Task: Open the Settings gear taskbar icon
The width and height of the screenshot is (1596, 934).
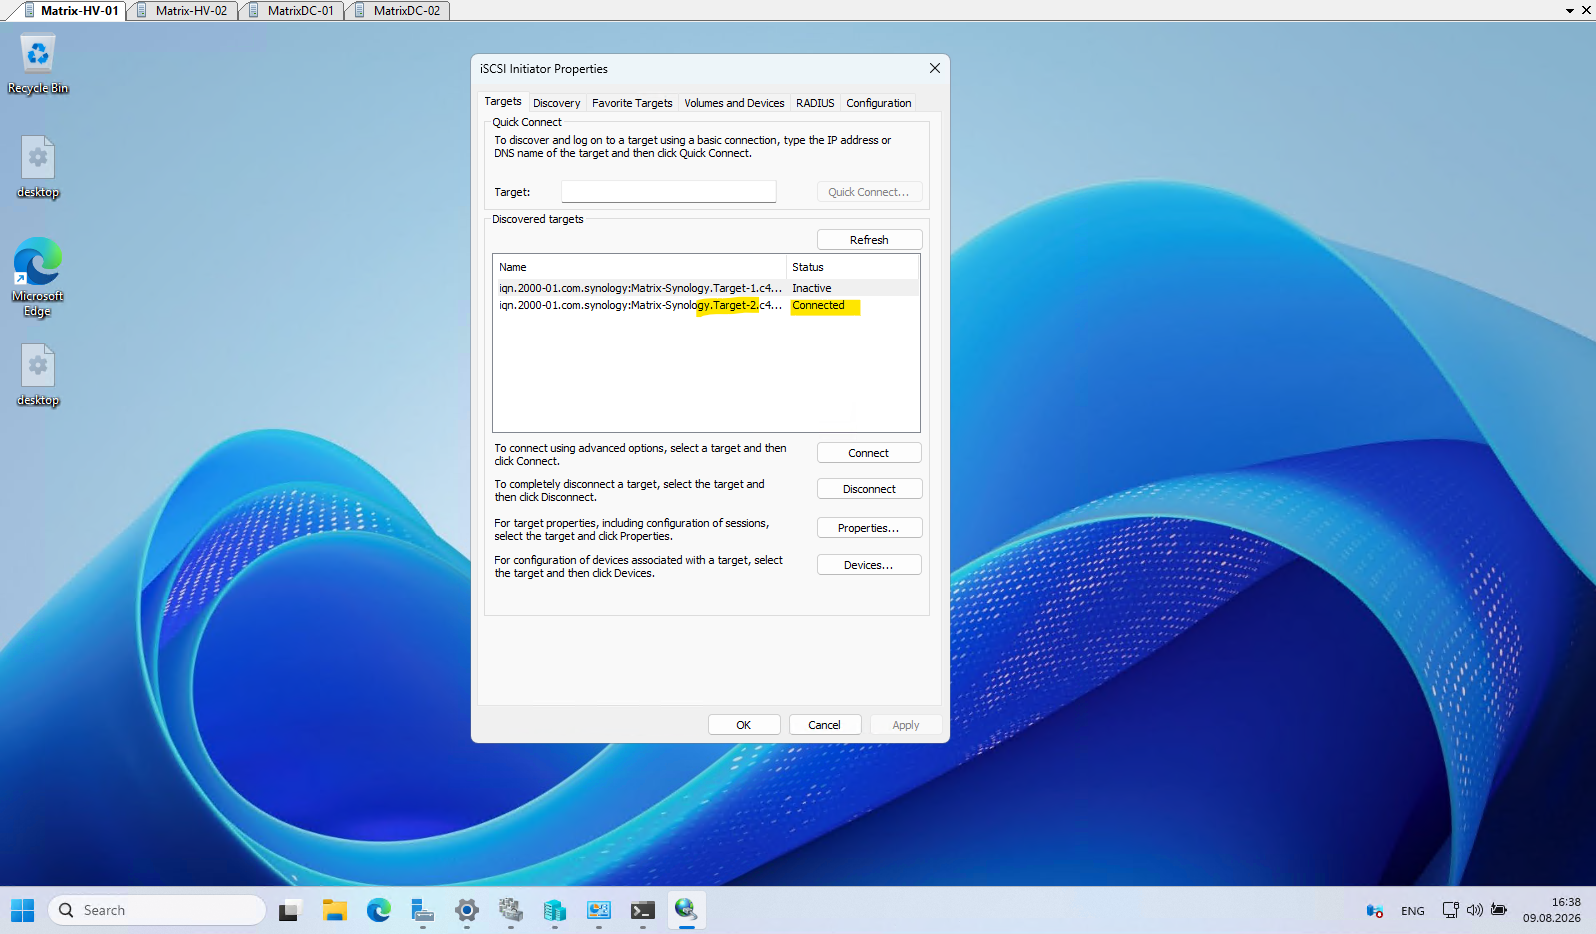Action: click(x=466, y=910)
